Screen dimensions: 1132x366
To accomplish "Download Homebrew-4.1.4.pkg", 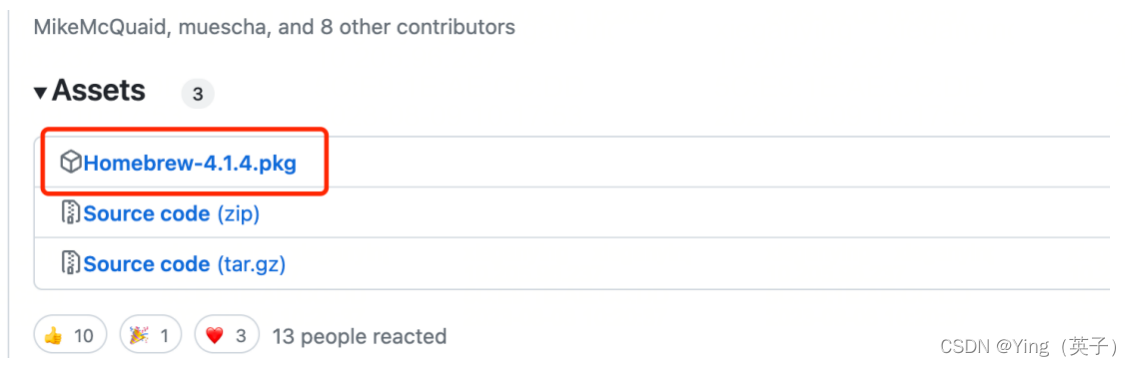I will click(x=190, y=163).
